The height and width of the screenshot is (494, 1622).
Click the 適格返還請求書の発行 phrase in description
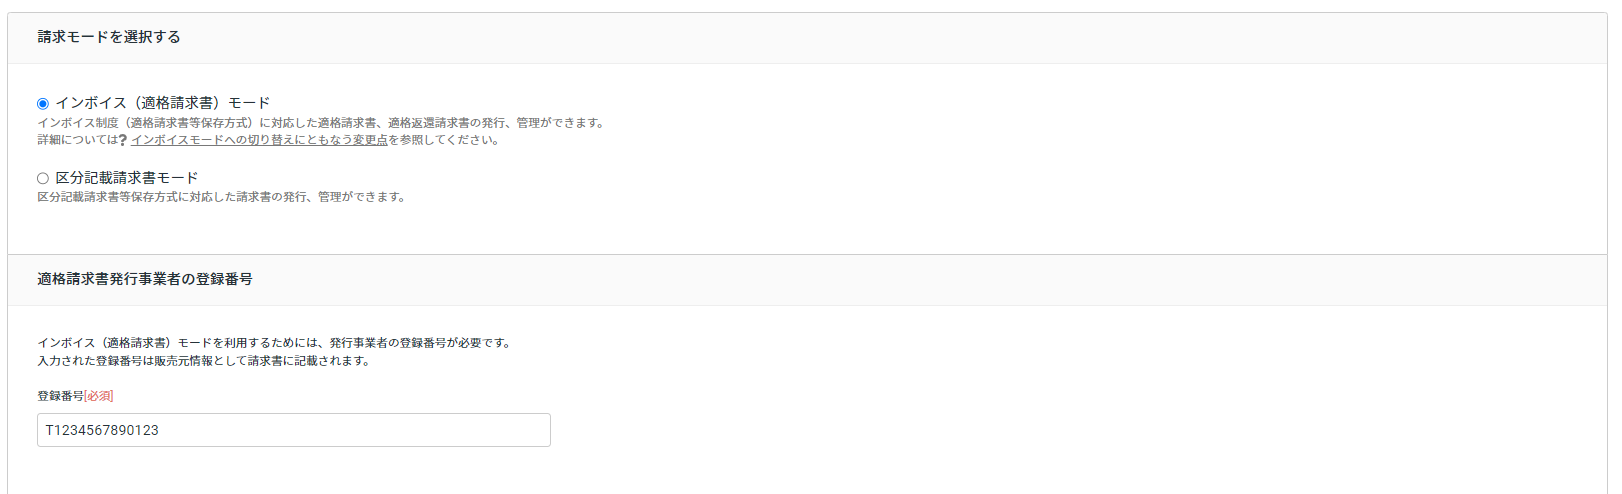tap(446, 123)
